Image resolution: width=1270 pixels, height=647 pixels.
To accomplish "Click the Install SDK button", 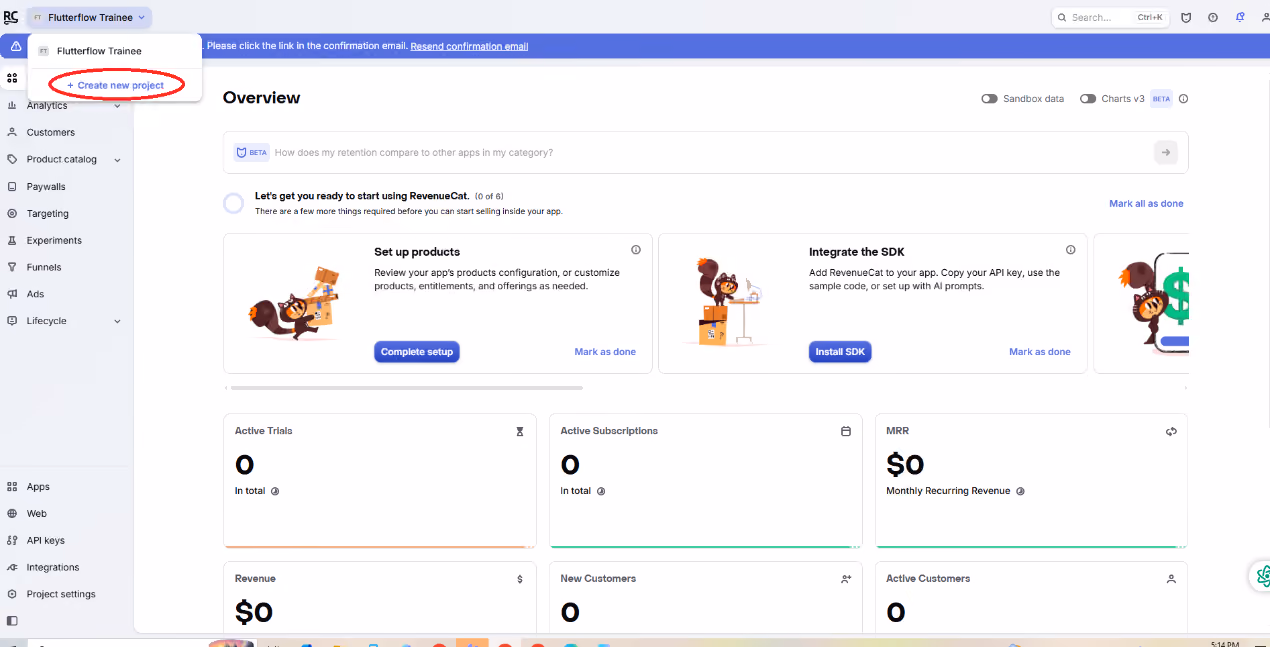I will click(x=840, y=352).
